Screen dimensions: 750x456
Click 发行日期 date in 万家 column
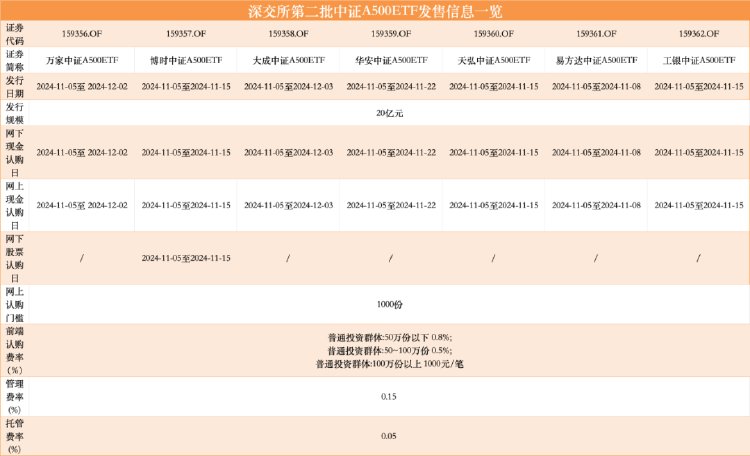pyautogui.click(x=82, y=87)
